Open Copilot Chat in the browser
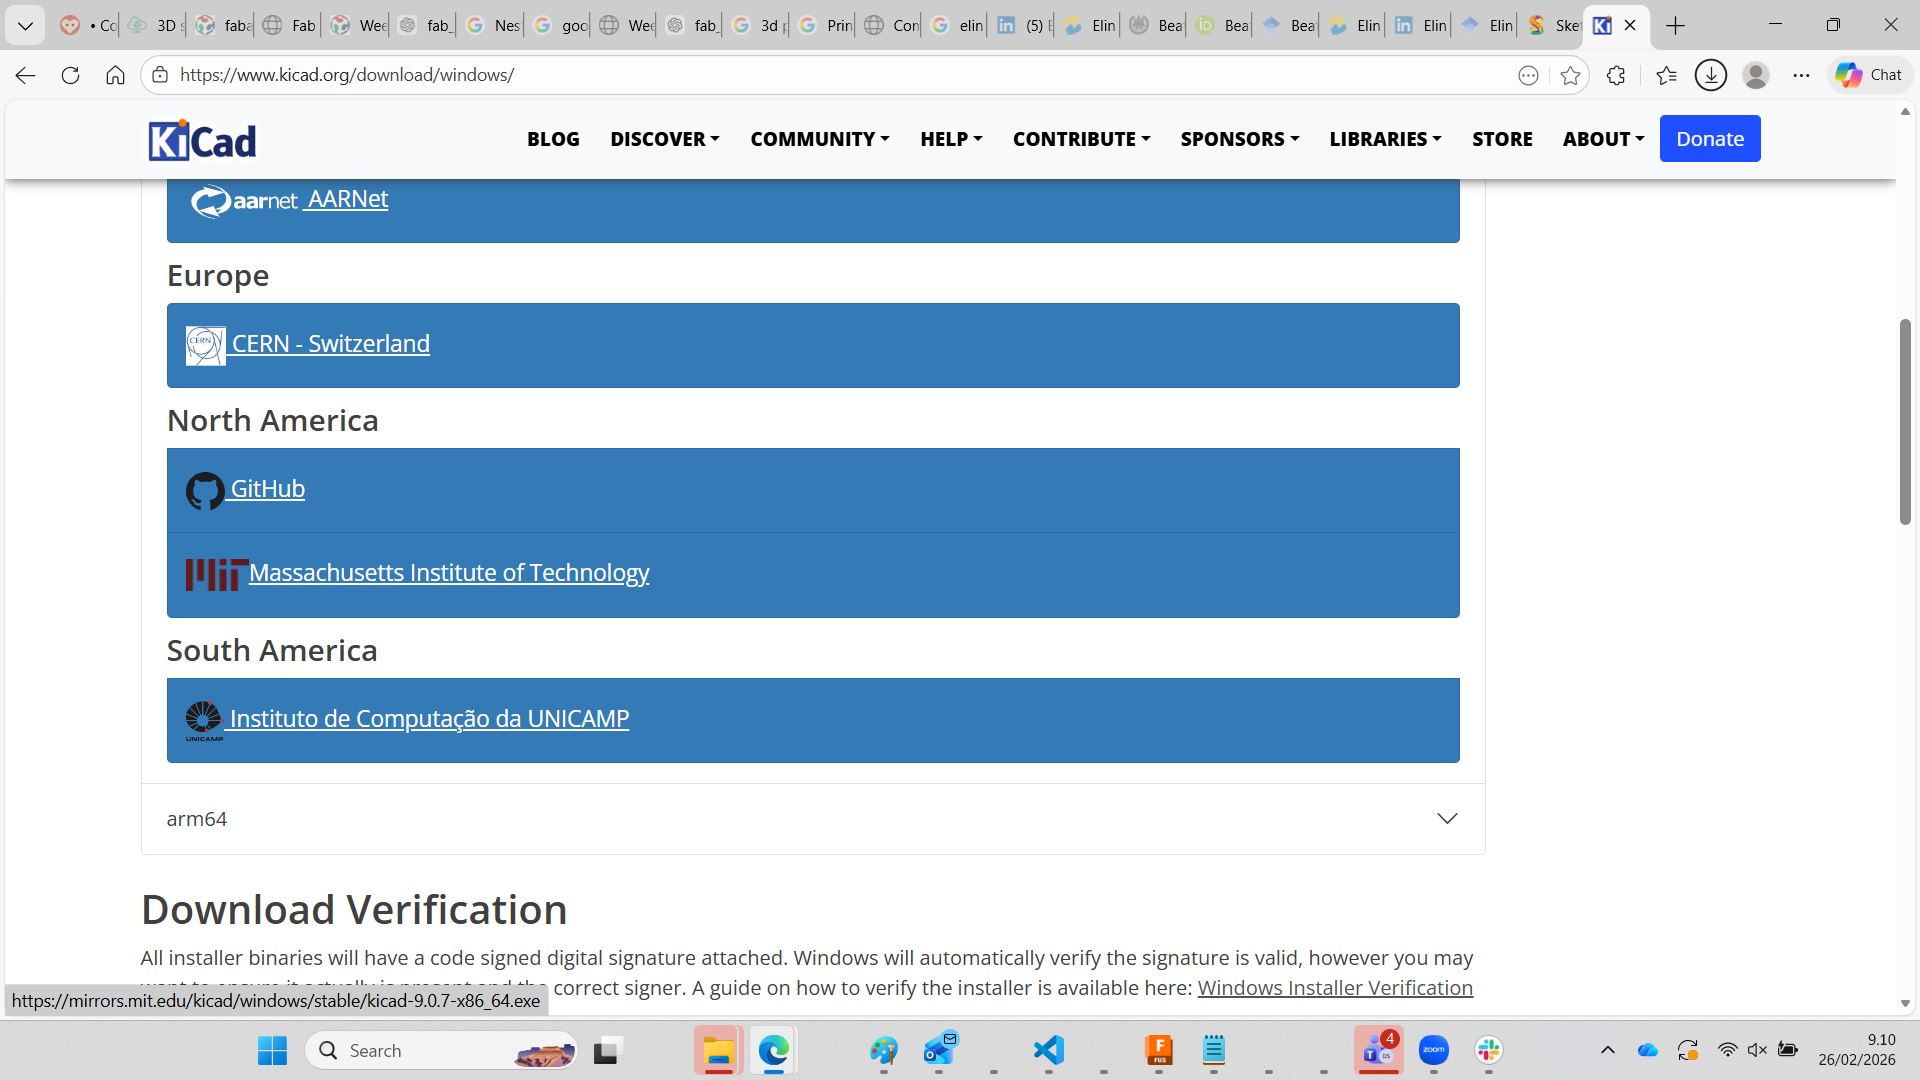This screenshot has height=1080, width=1920. pos(1868,74)
